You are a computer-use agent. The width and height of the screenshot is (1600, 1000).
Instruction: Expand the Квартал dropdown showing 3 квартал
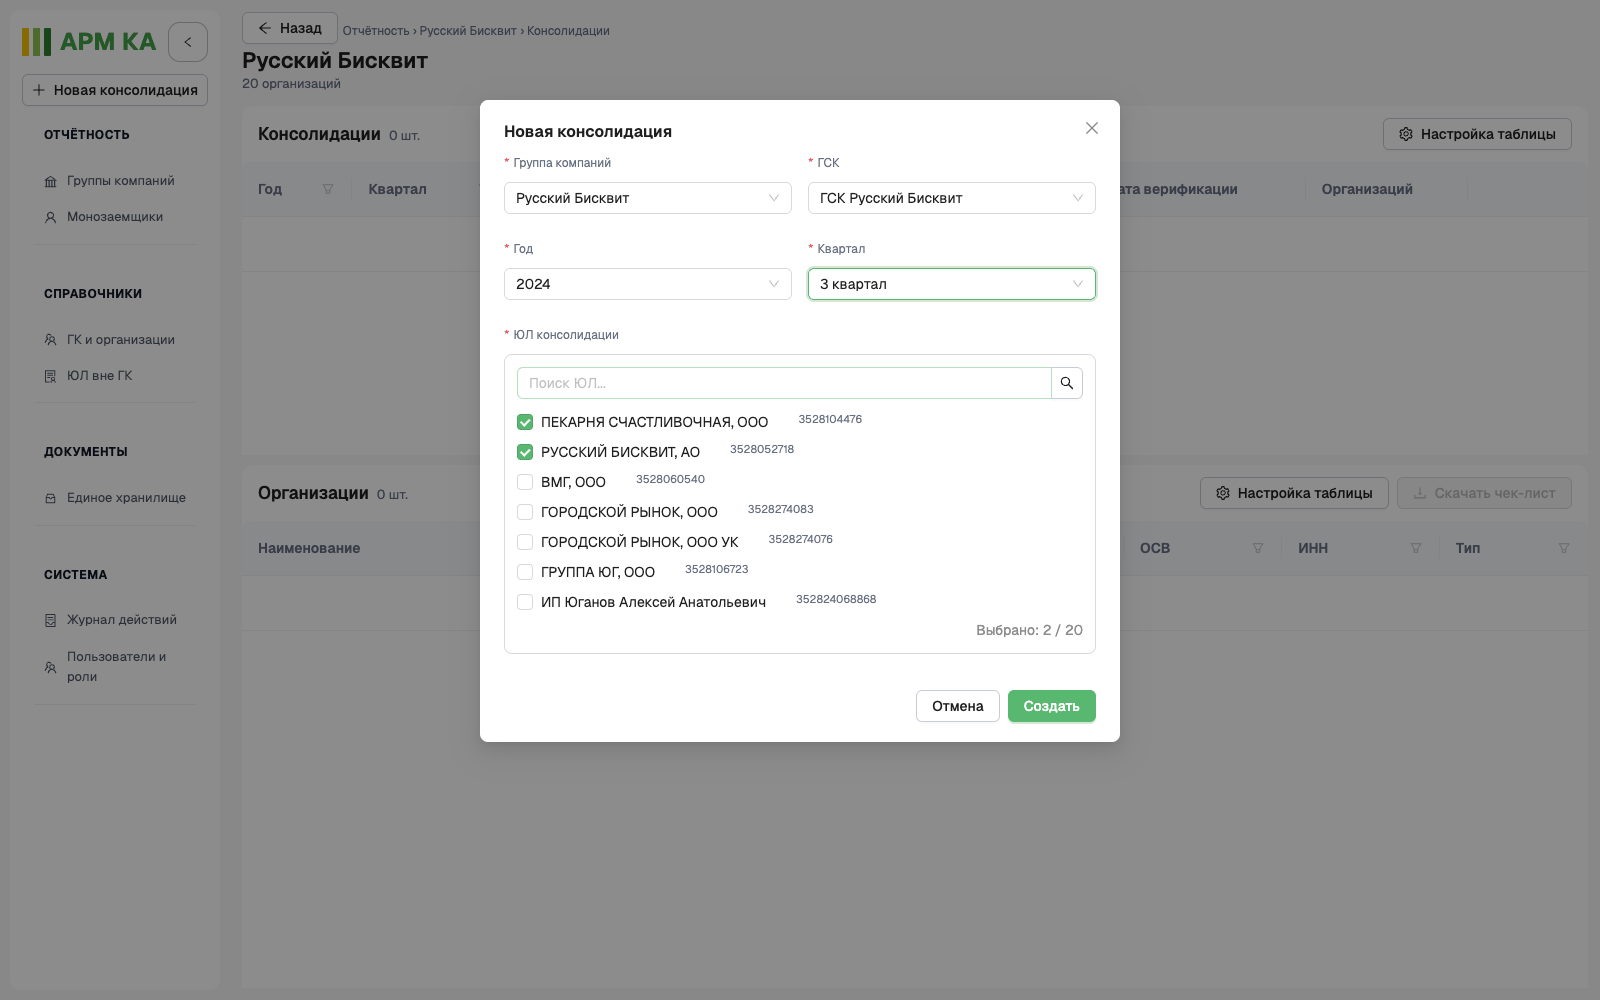[x=952, y=284]
